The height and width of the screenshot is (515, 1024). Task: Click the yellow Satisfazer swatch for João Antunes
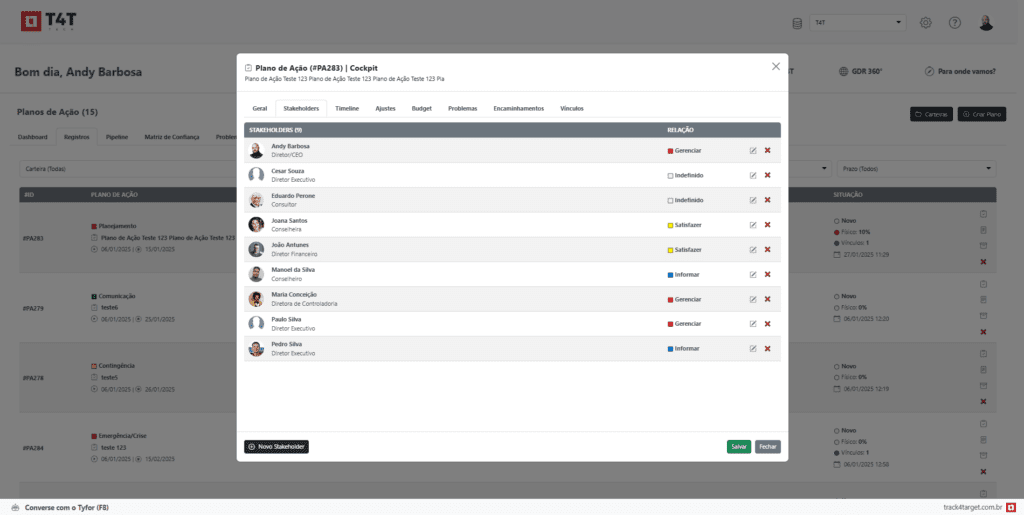(x=670, y=250)
